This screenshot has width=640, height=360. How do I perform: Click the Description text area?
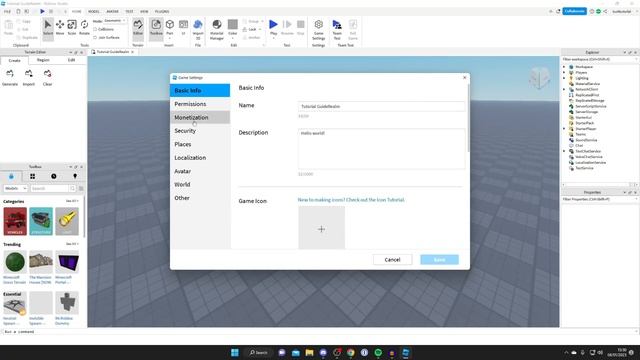381,149
